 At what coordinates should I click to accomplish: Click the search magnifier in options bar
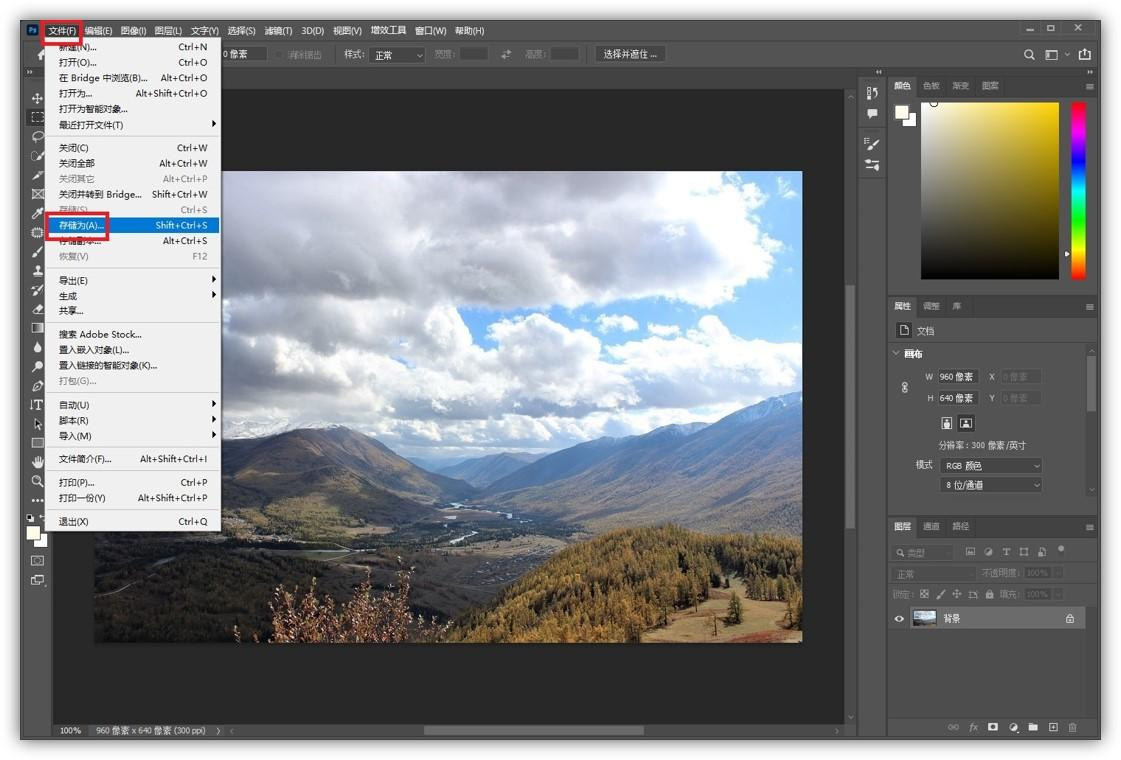[x=1029, y=55]
